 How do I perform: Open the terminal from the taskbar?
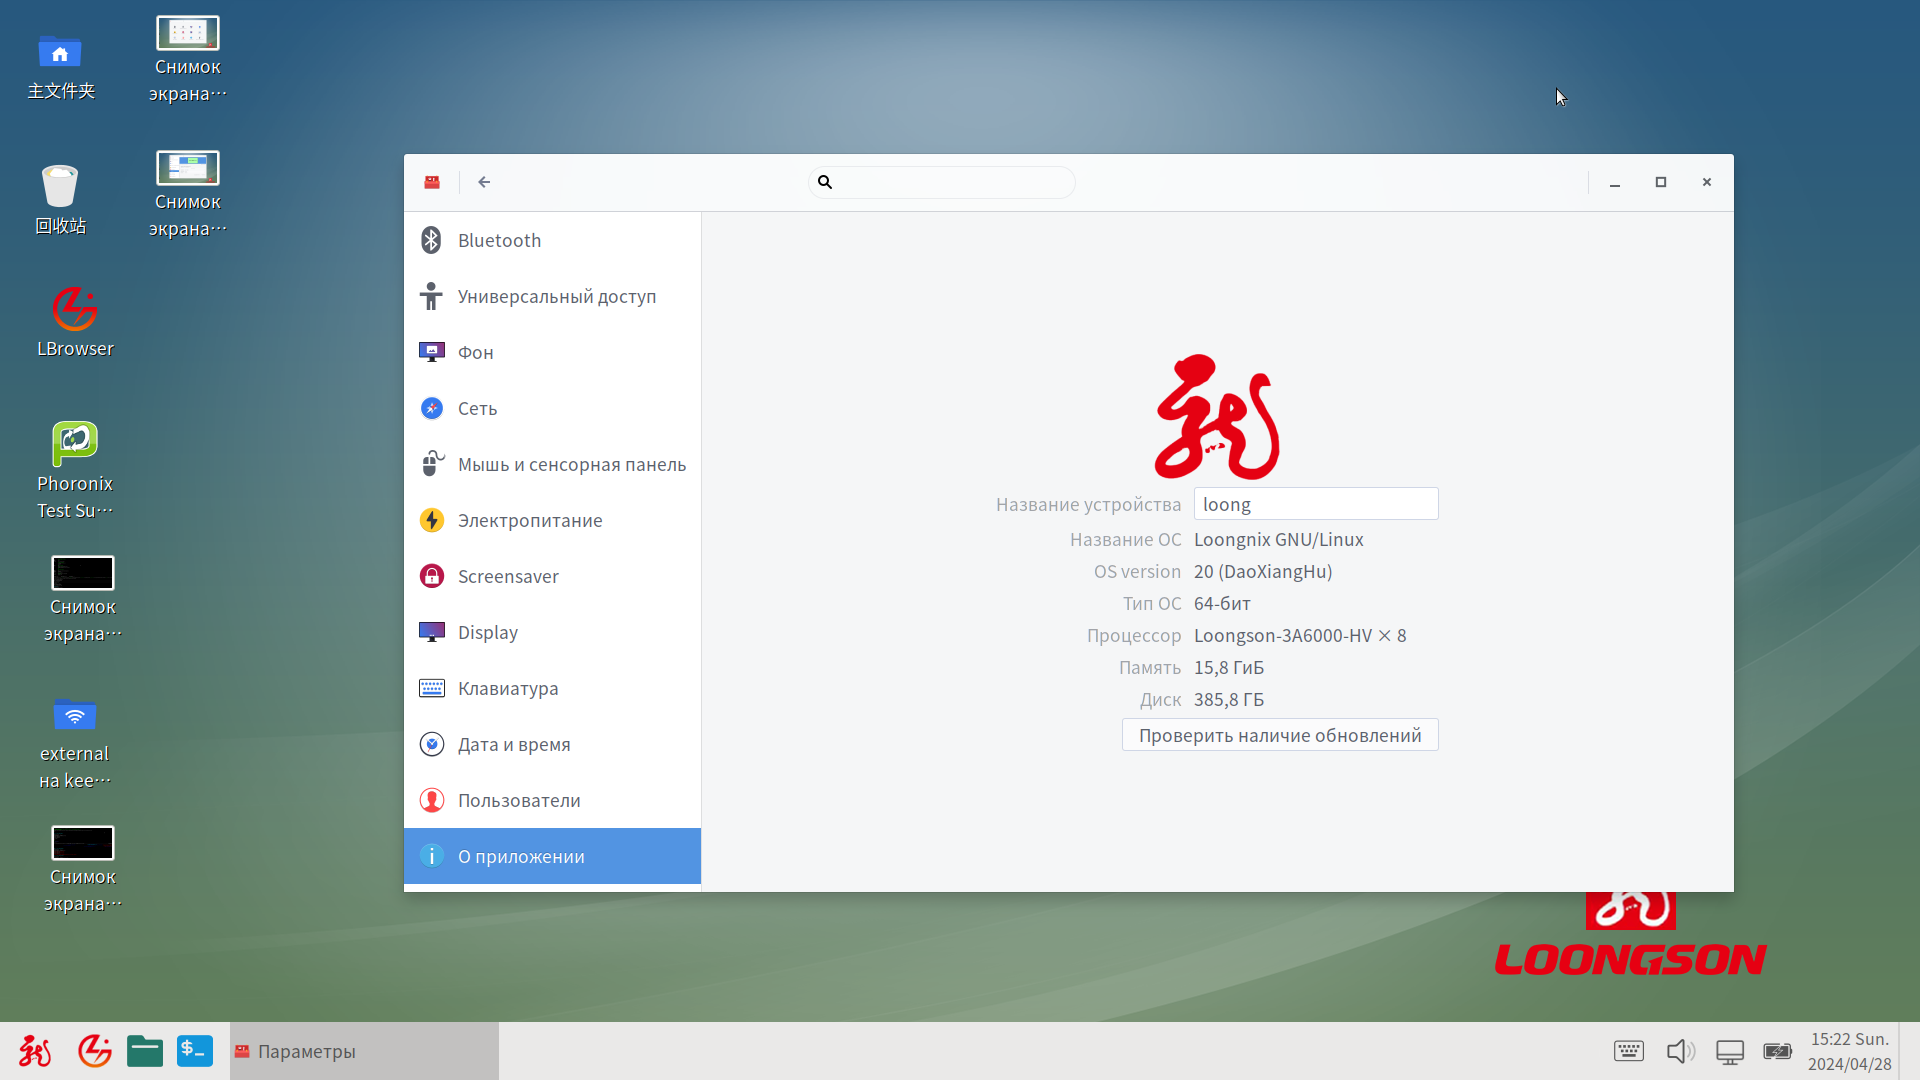(195, 1051)
